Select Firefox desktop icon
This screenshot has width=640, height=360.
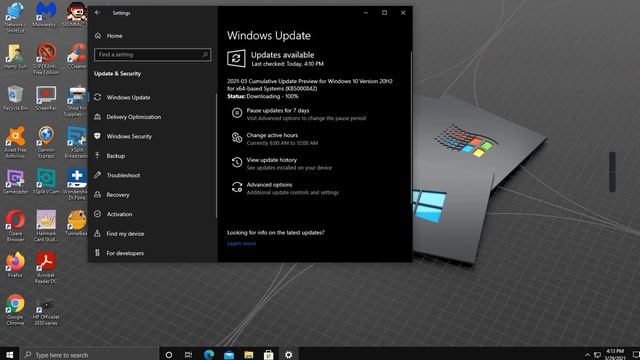pos(15,265)
